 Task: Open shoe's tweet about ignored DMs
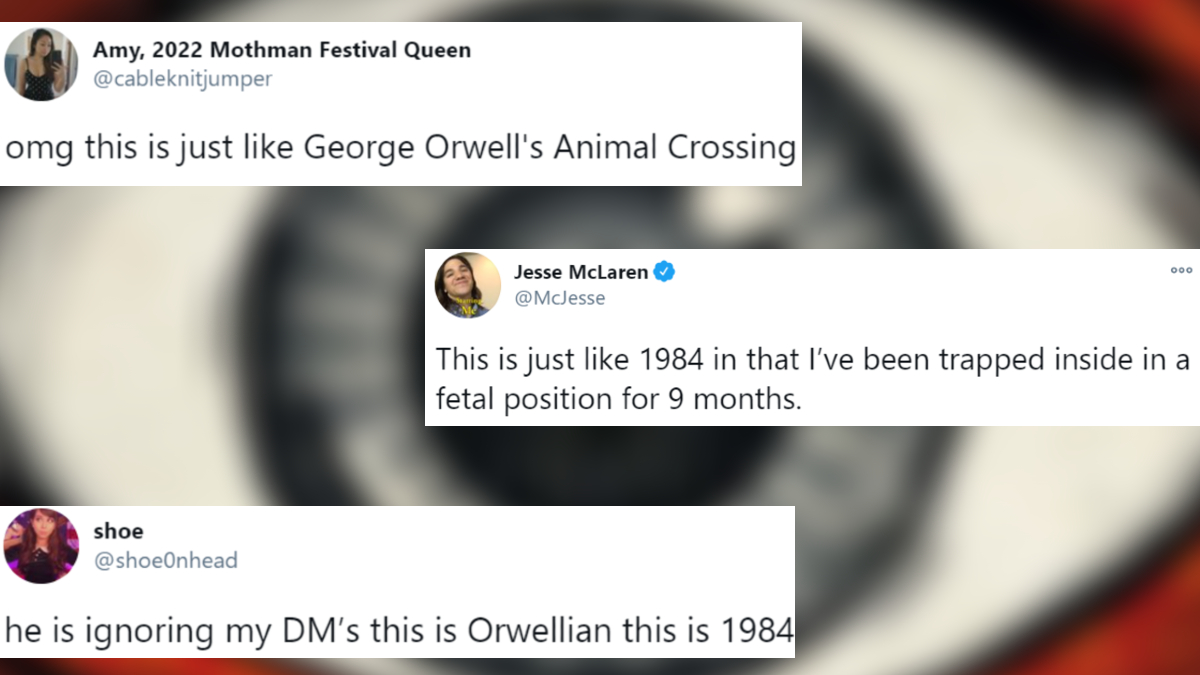pos(400,630)
